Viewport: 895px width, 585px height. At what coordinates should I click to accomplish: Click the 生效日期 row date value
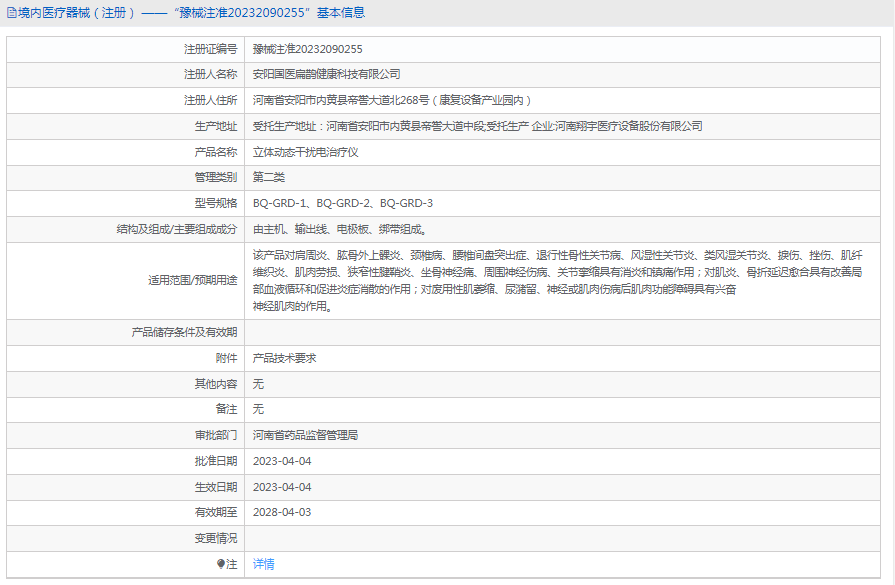[282, 487]
